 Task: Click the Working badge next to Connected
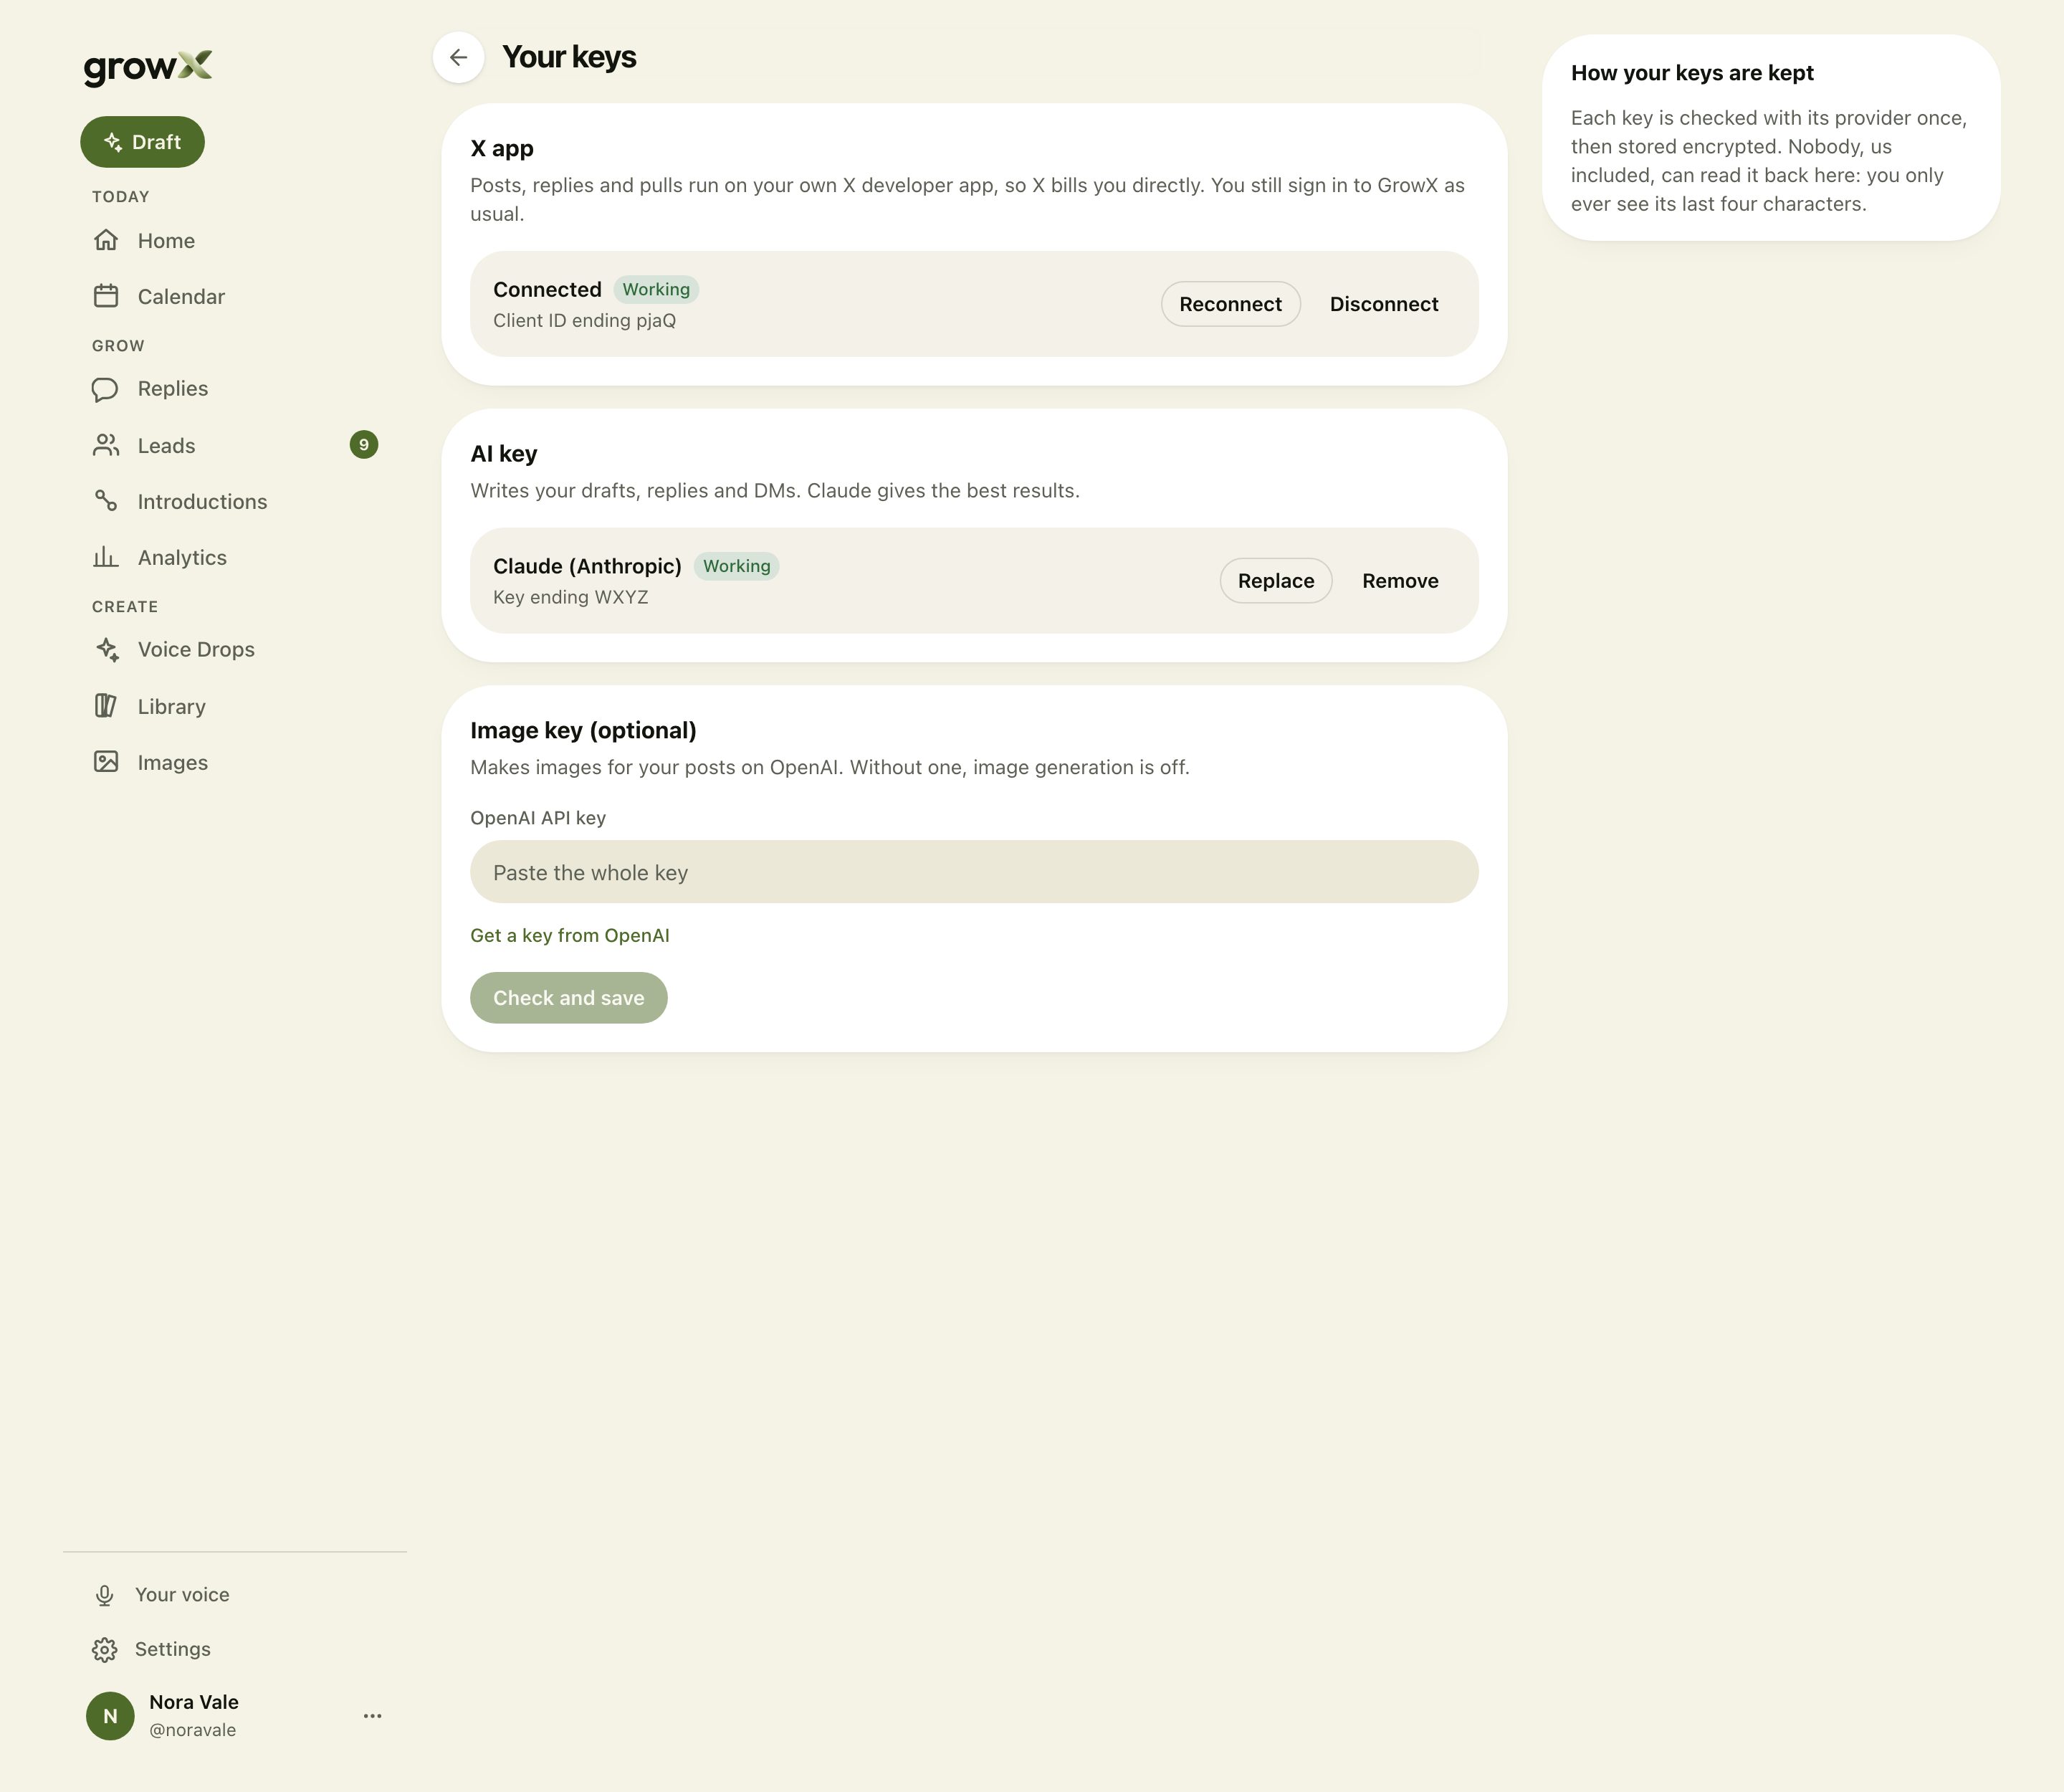(x=656, y=290)
